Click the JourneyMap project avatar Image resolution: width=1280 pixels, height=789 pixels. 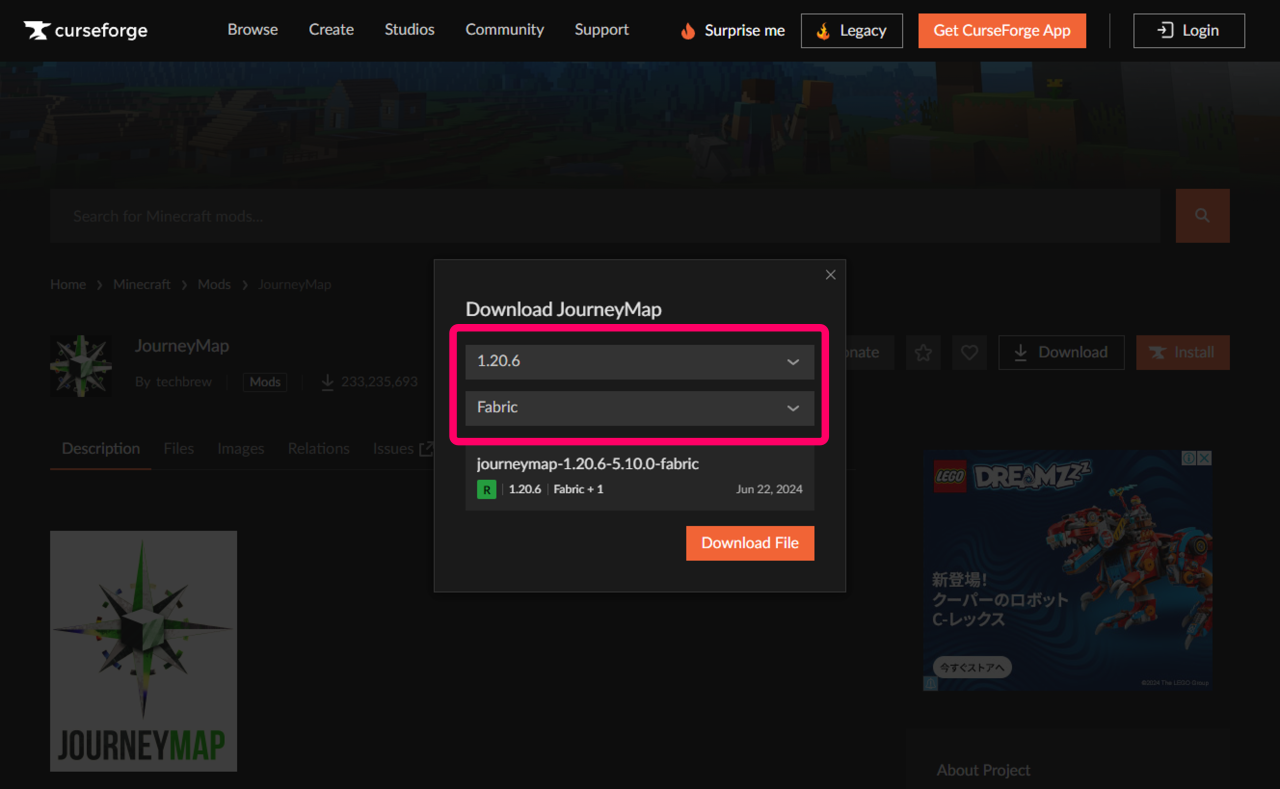(81, 367)
